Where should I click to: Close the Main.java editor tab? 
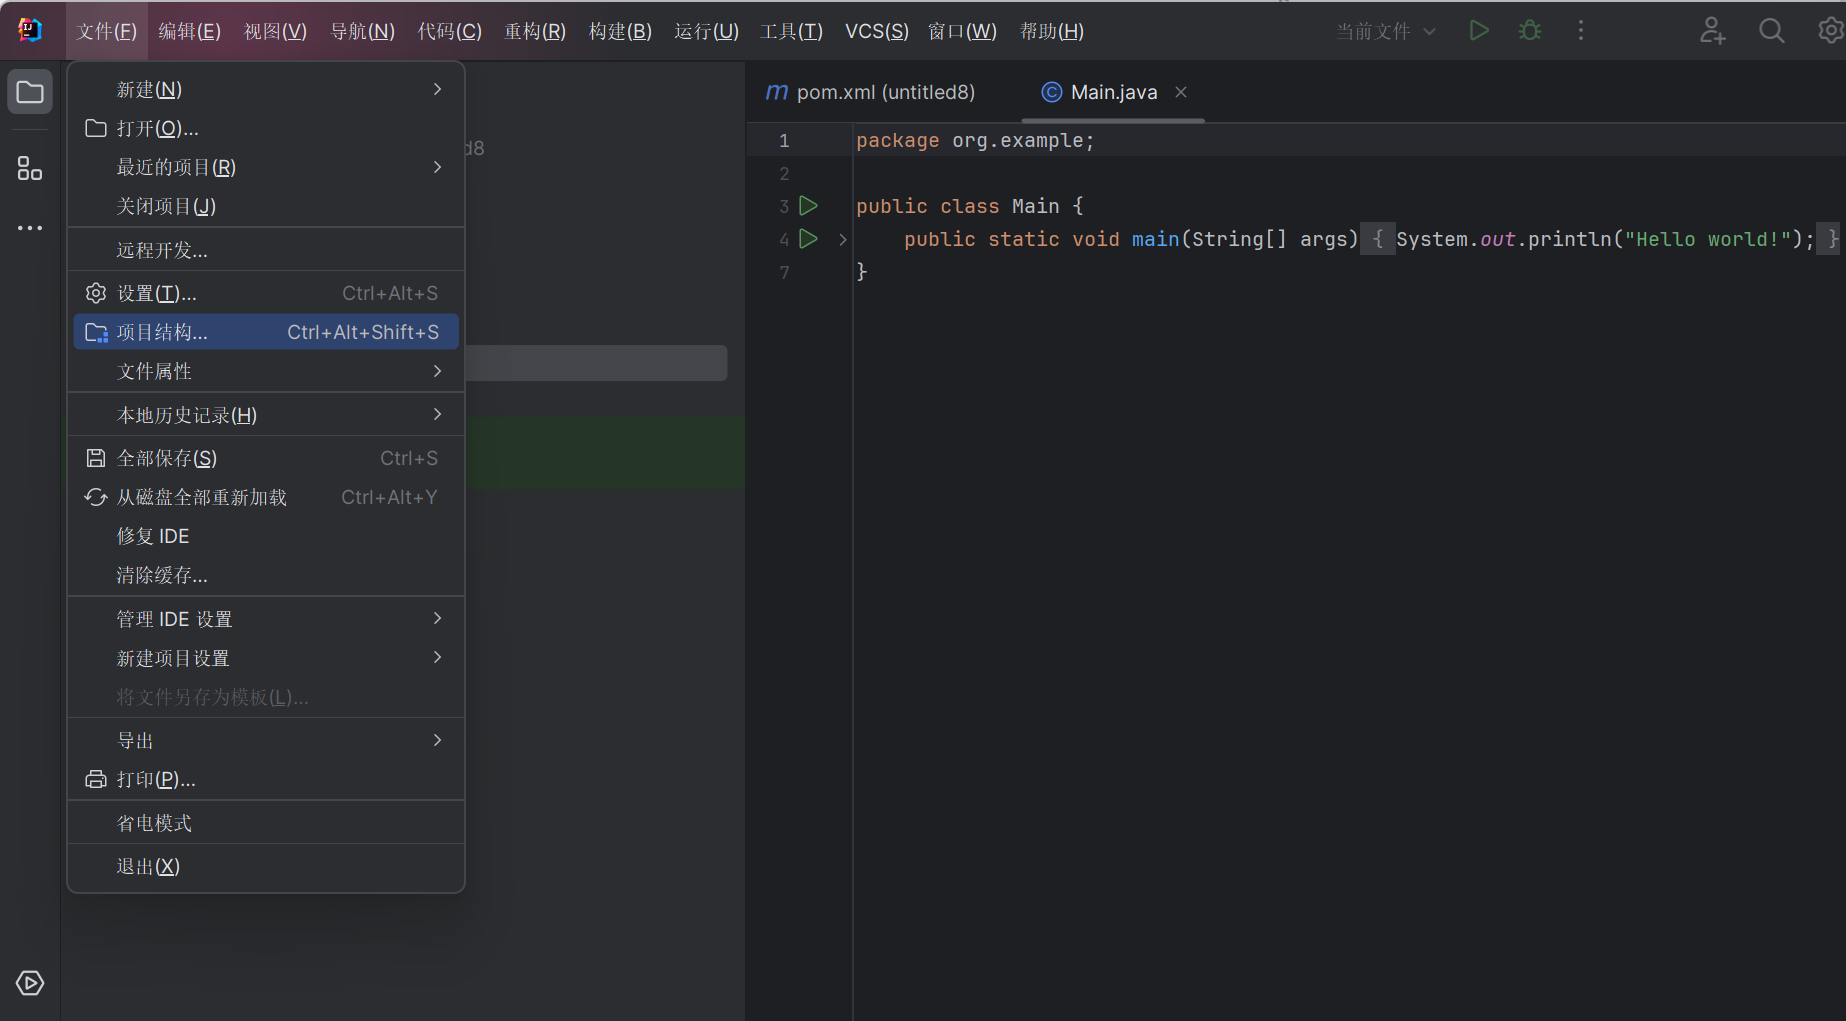(x=1181, y=92)
